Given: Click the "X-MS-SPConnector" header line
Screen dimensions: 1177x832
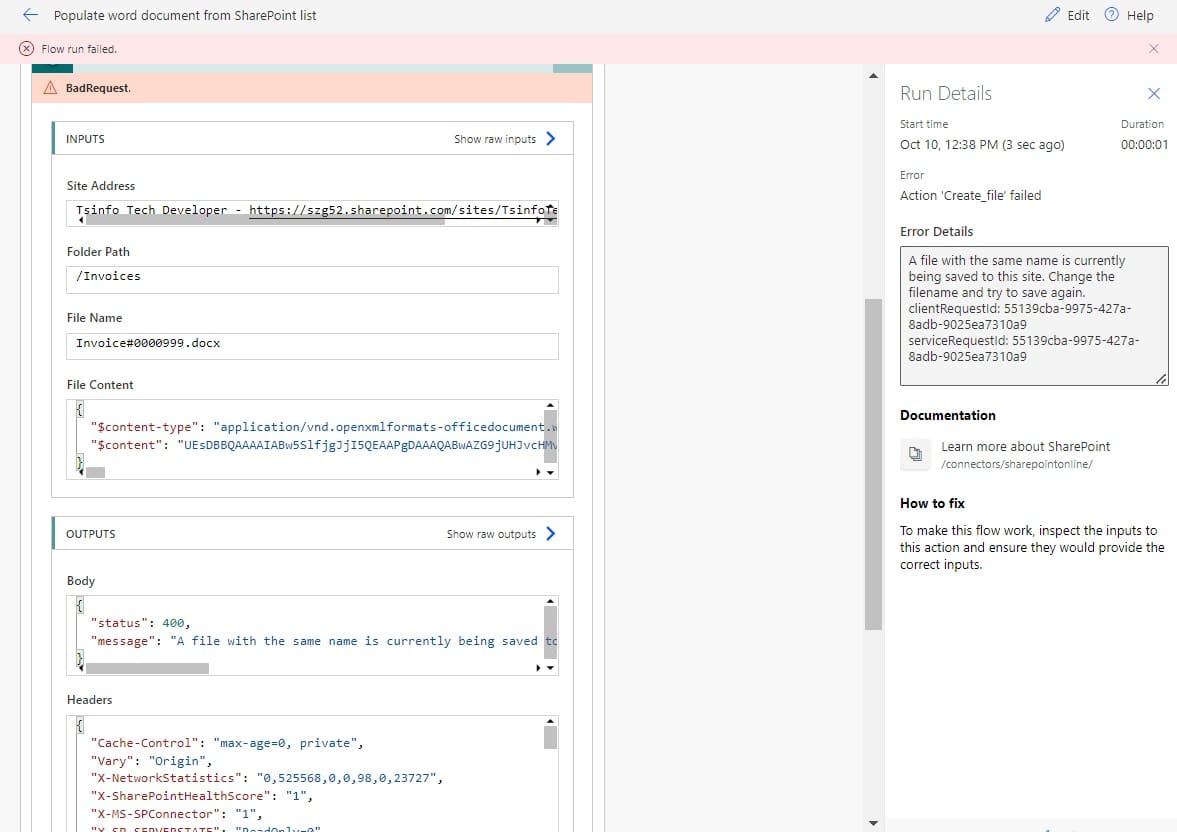Looking at the screenshot, I should 176,814.
